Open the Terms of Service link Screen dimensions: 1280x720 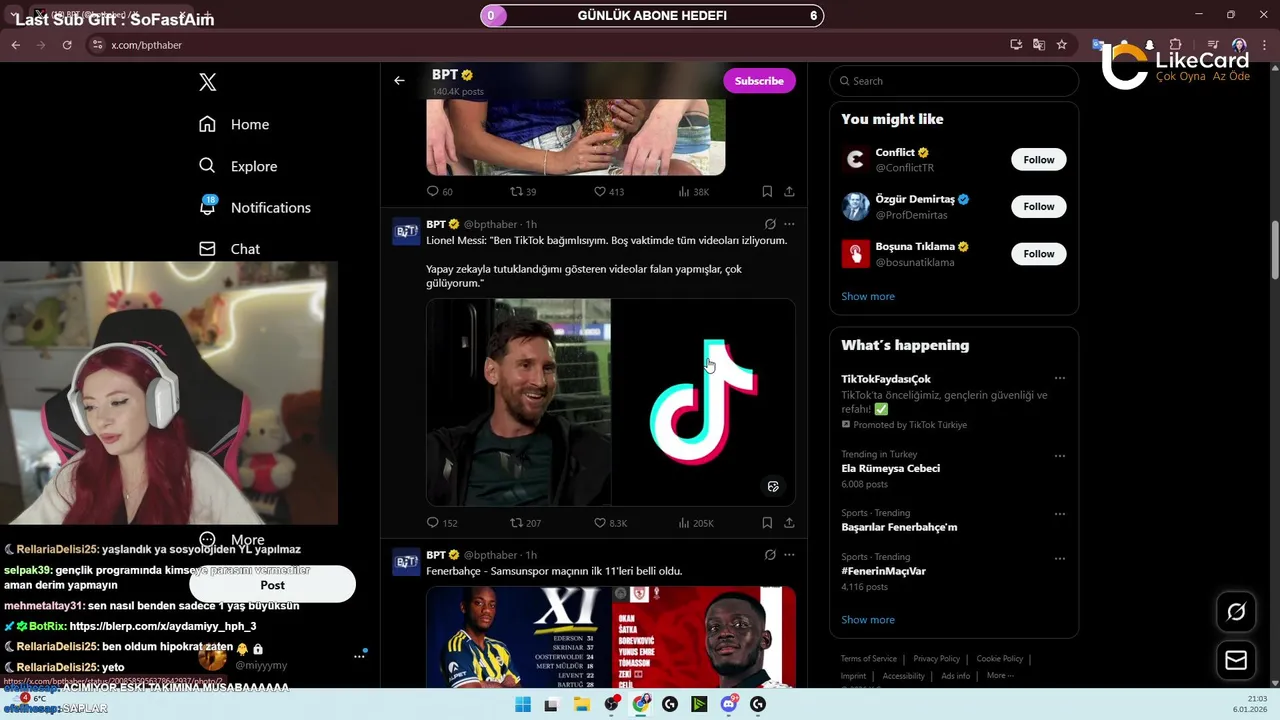tap(868, 659)
